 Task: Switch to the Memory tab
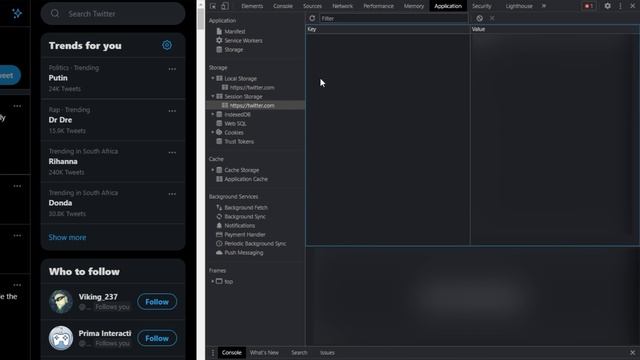[413, 6]
